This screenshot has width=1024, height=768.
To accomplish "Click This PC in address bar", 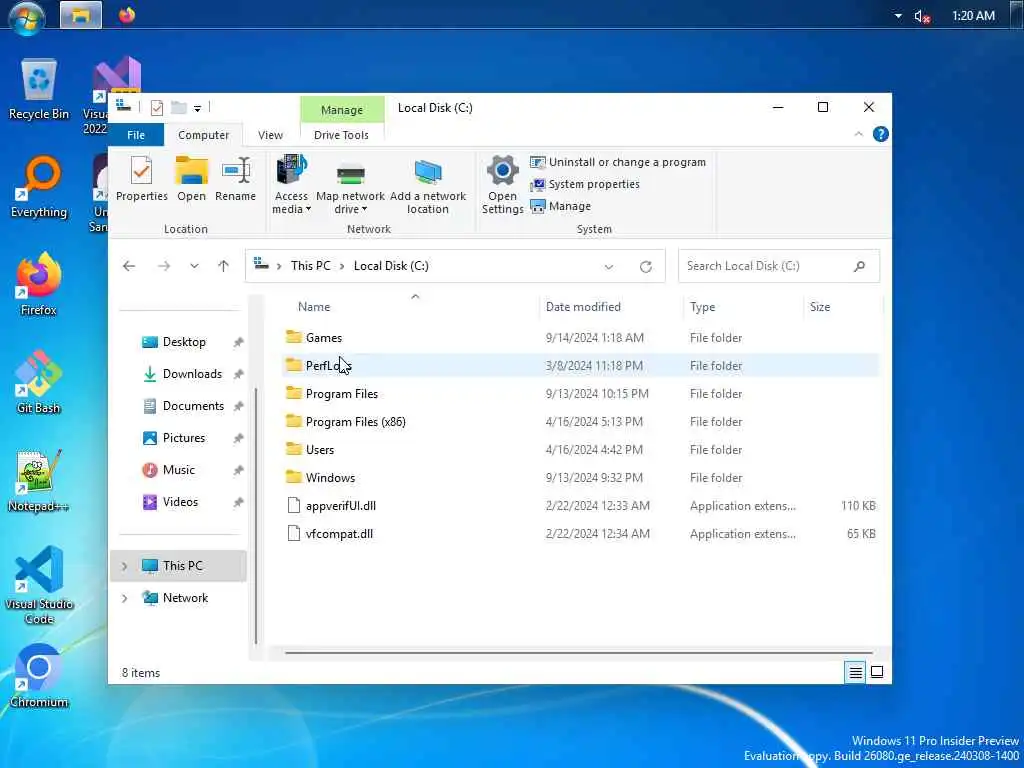I will click(310, 266).
